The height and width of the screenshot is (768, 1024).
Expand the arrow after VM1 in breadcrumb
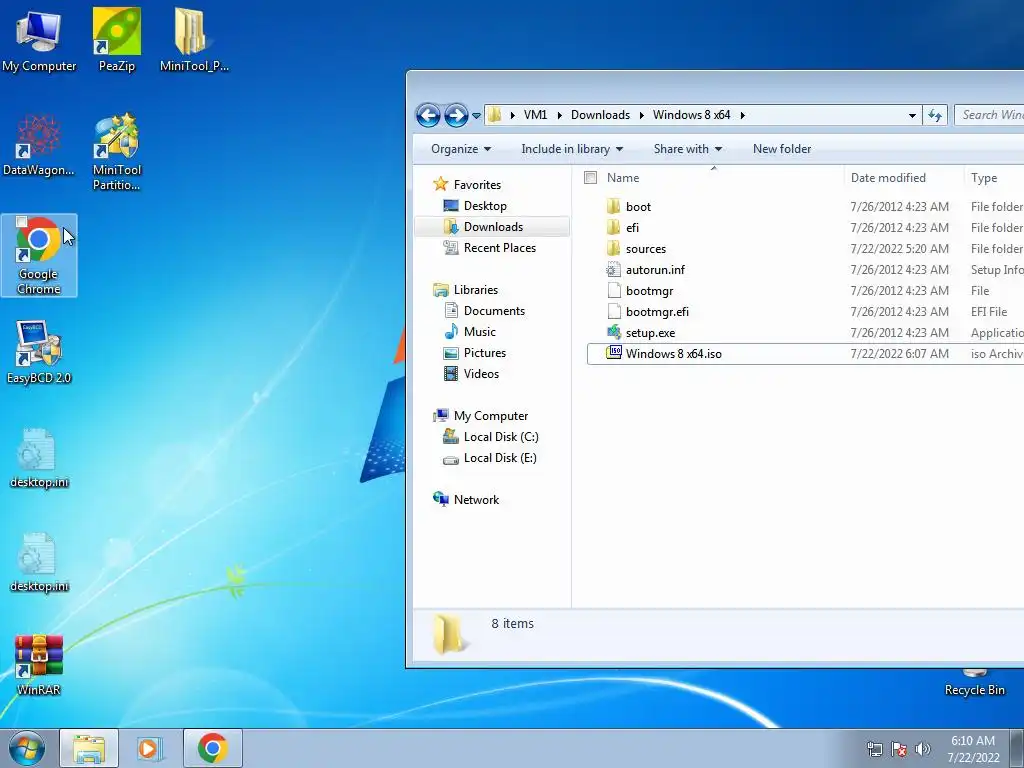pyautogui.click(x=560, y=116)
